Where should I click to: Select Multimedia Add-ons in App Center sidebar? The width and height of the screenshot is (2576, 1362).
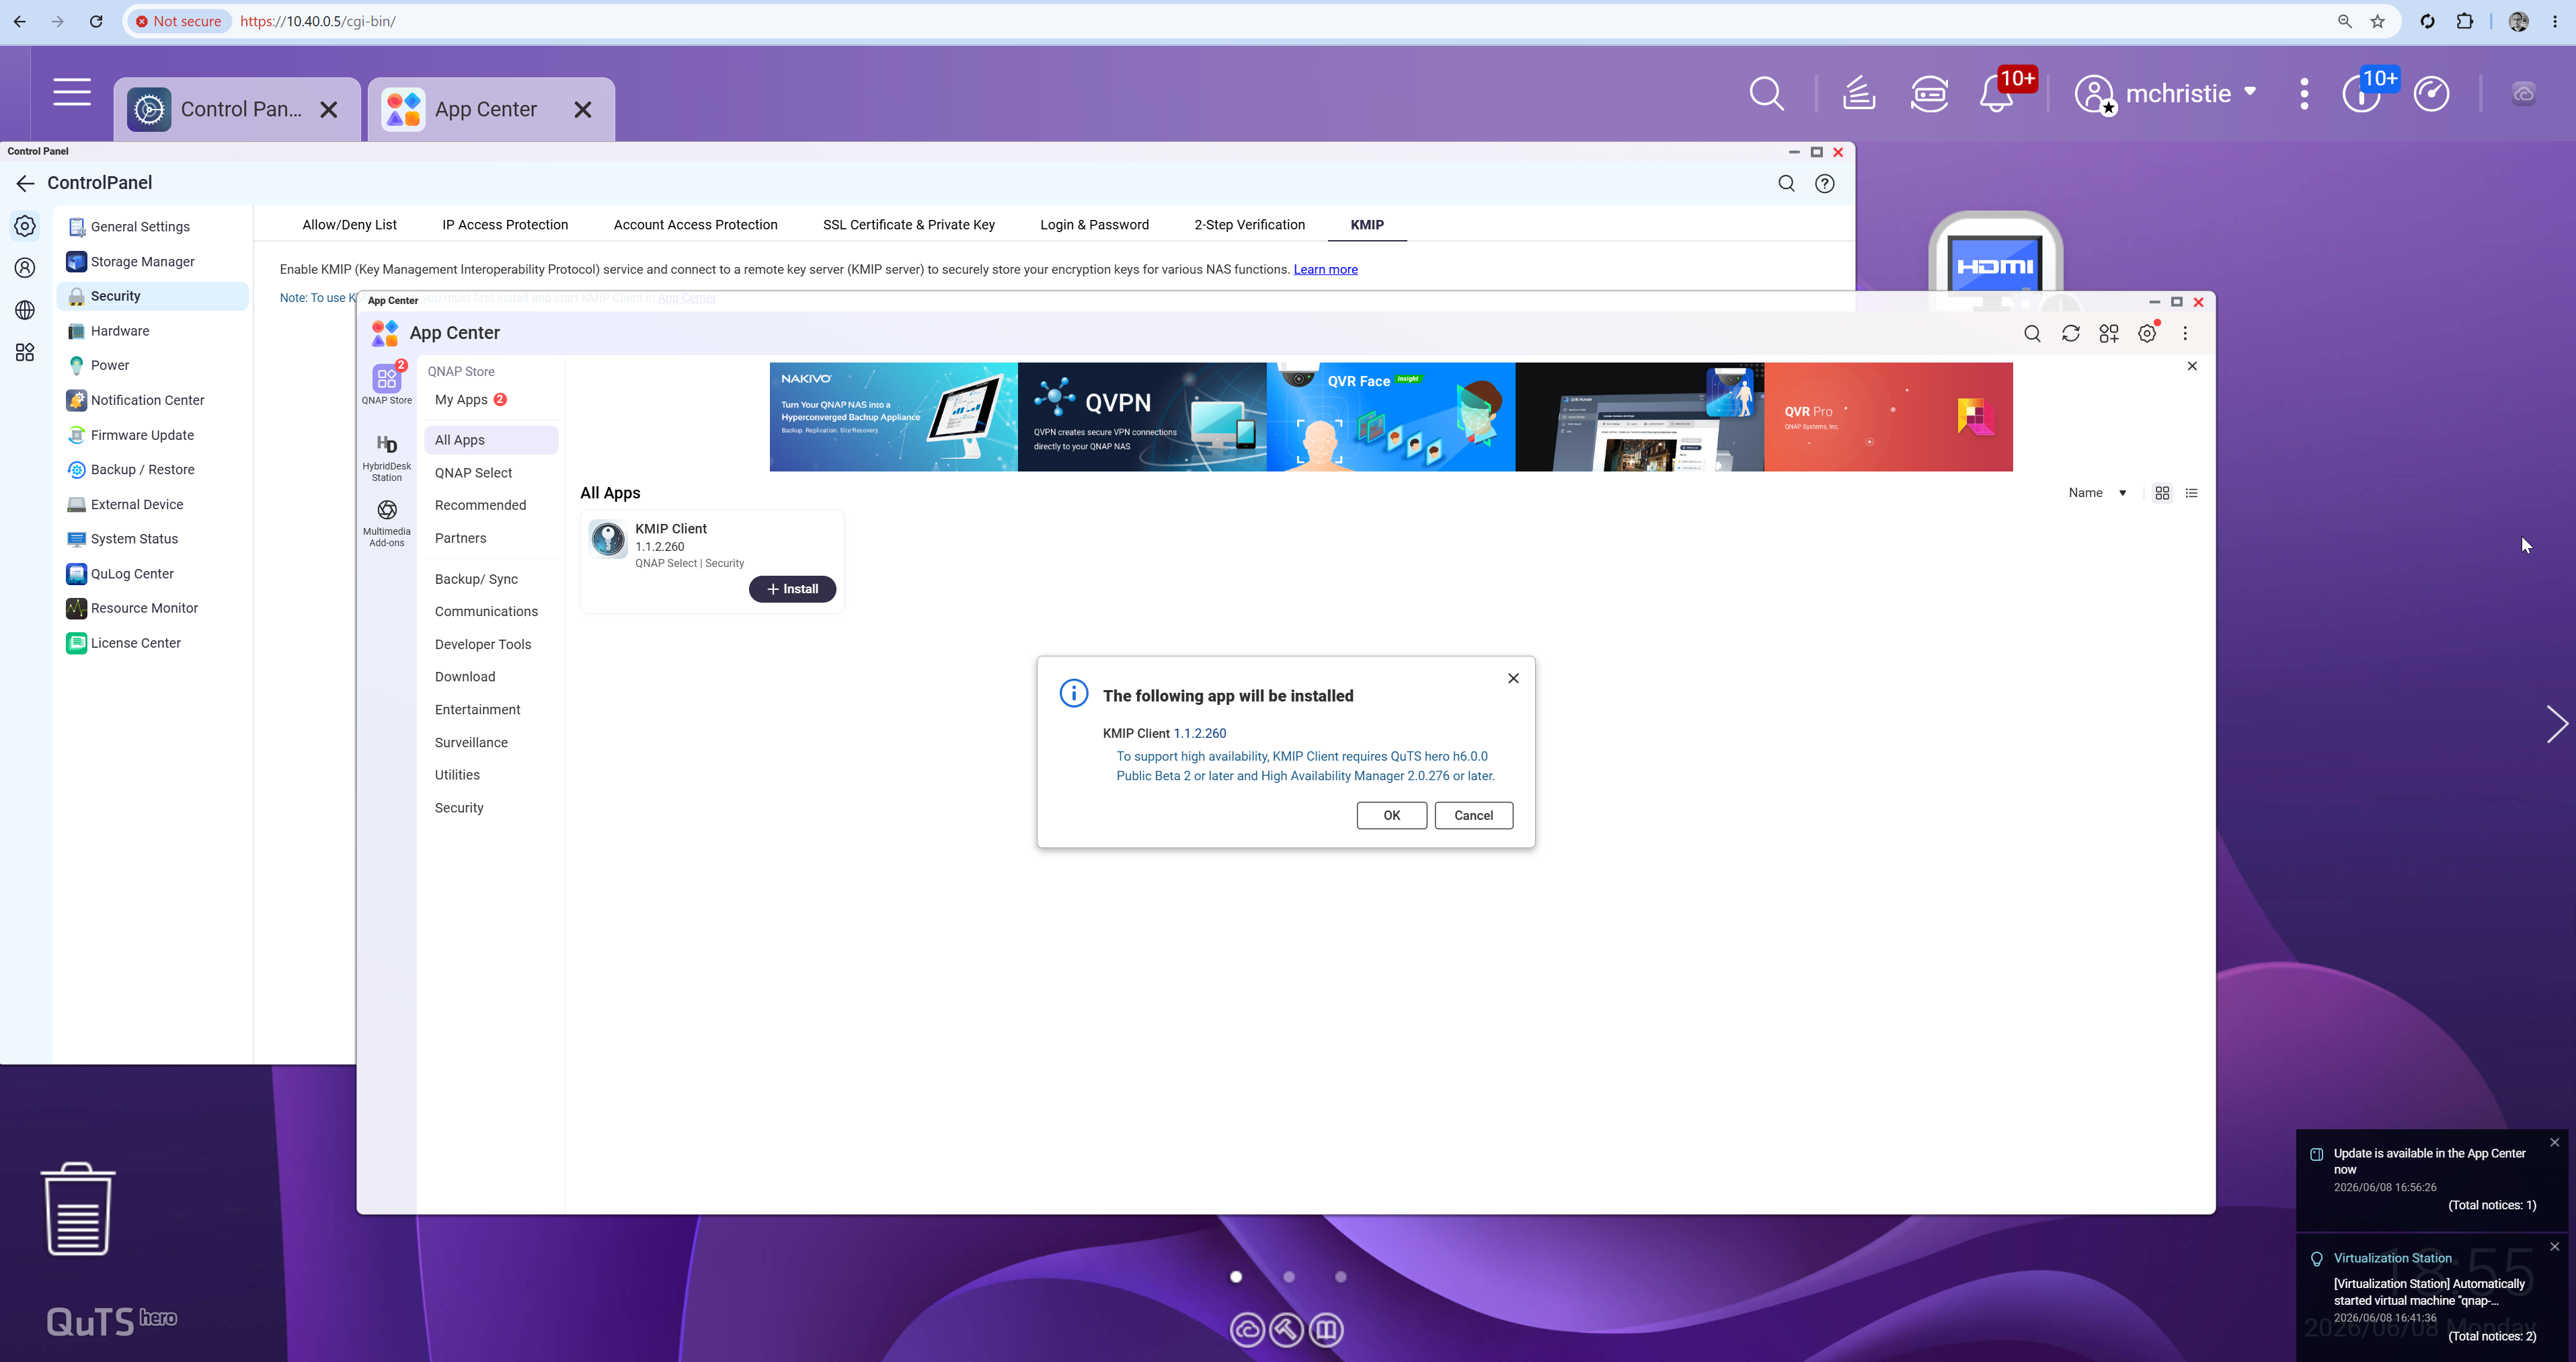point(387,523)
